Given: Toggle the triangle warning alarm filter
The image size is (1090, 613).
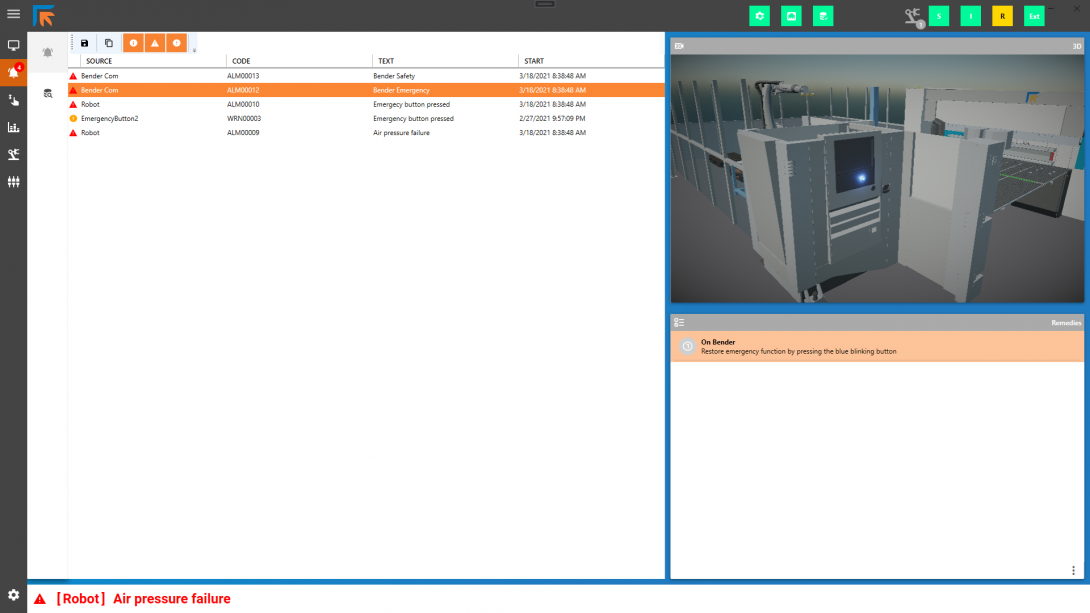Looking at the screenshot, I should [155, 43].
